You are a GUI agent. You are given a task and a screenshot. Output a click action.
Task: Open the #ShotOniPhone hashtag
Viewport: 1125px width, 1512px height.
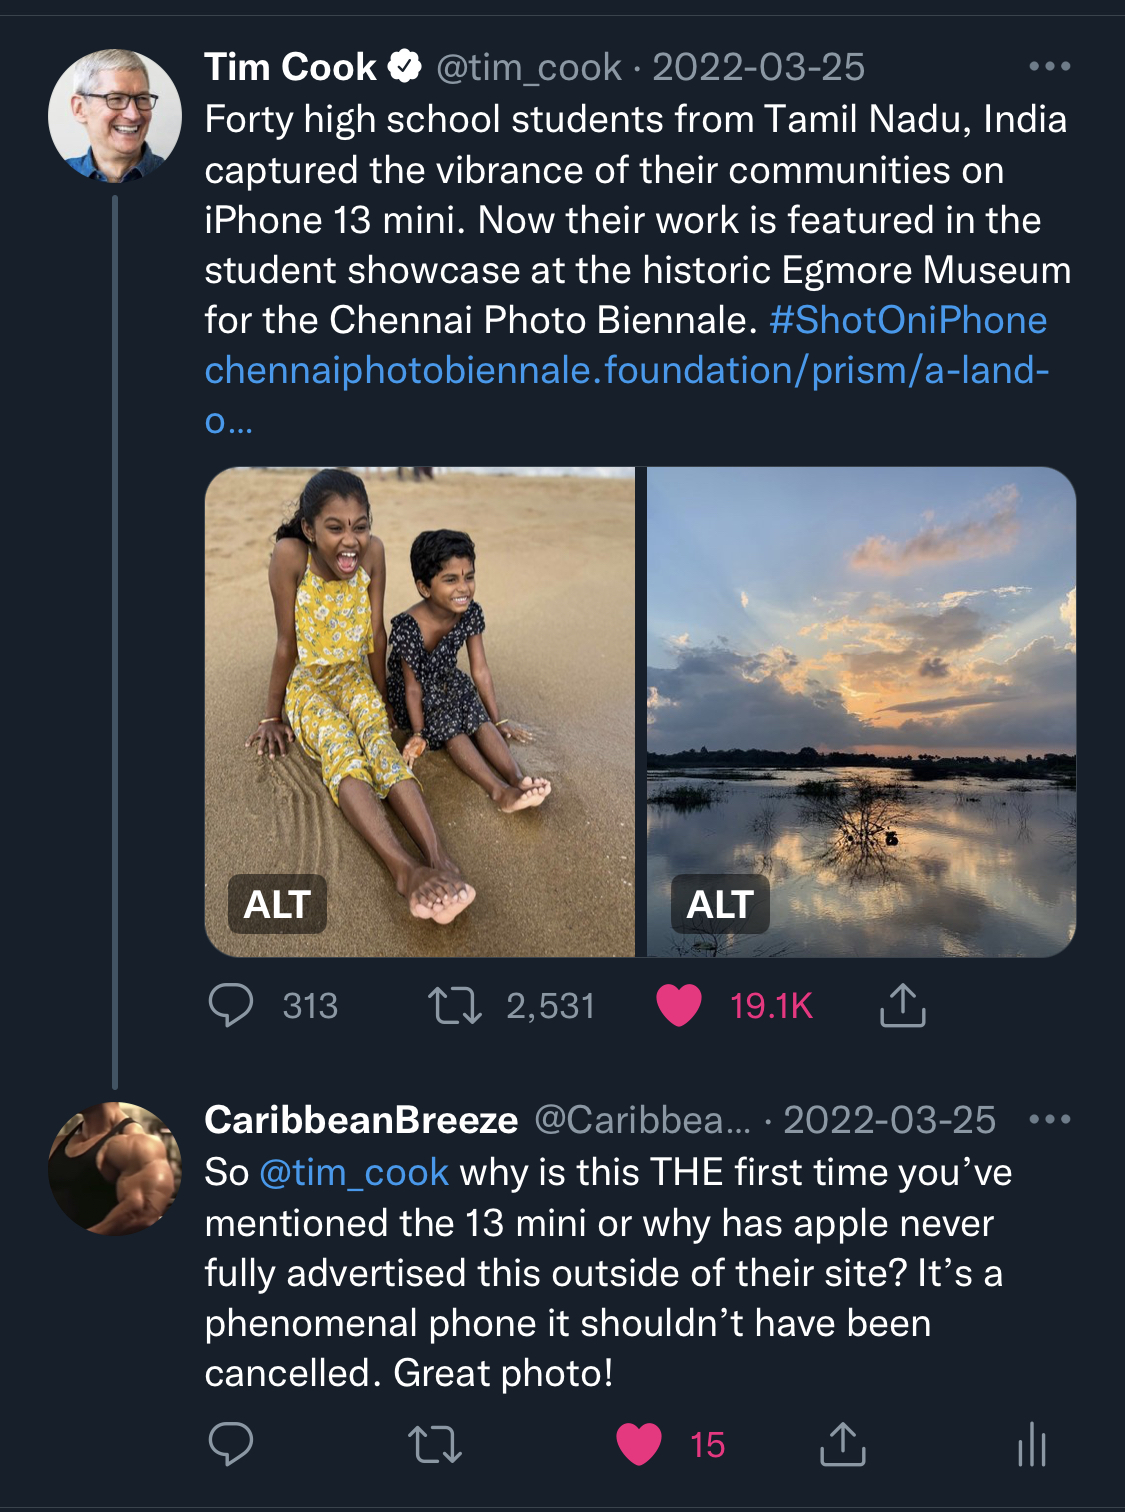click(908, 320)
